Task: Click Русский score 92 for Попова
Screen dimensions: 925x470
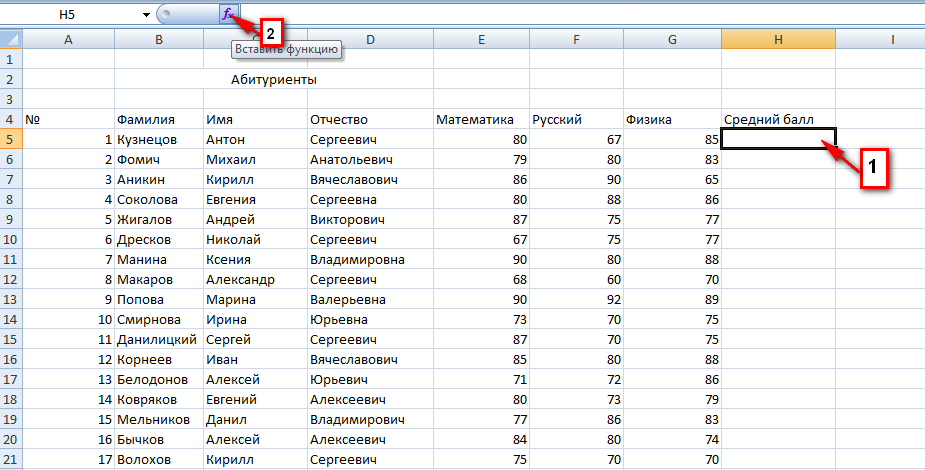Action: [576, 300]
